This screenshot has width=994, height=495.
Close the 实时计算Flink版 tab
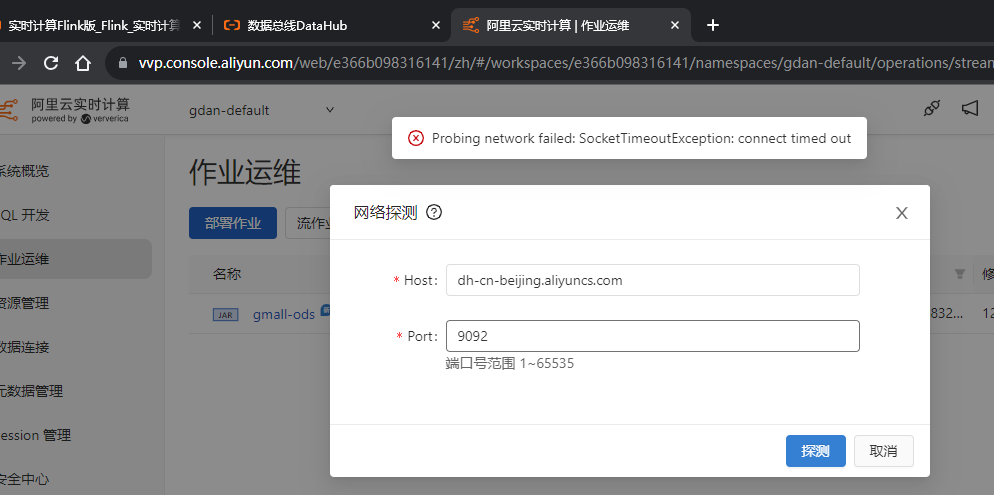click(x=197, y=25)
